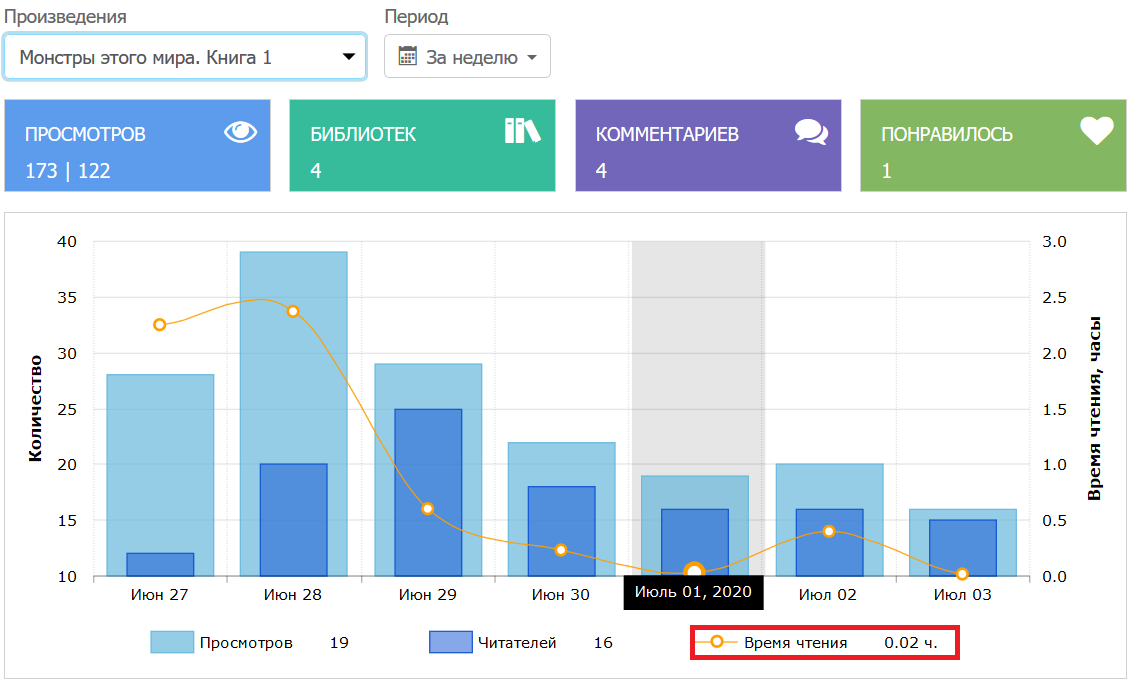This screenshot has height=681, width=1137.
Task: Open the Просмотров statistics card
Action: (138, 145)
